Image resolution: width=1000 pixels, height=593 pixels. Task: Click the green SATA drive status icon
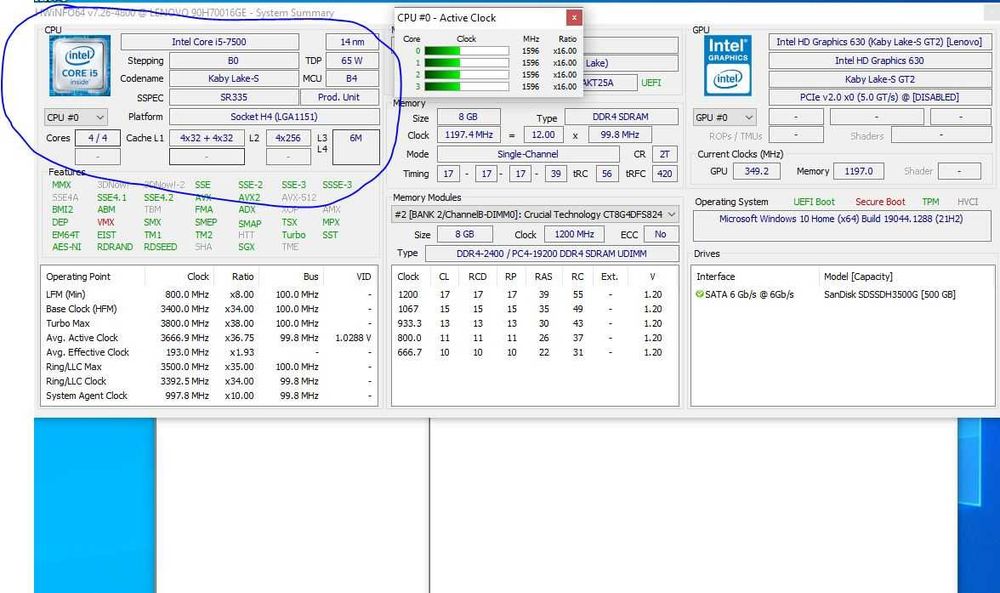pyautogui.click(x=700, y=295)
